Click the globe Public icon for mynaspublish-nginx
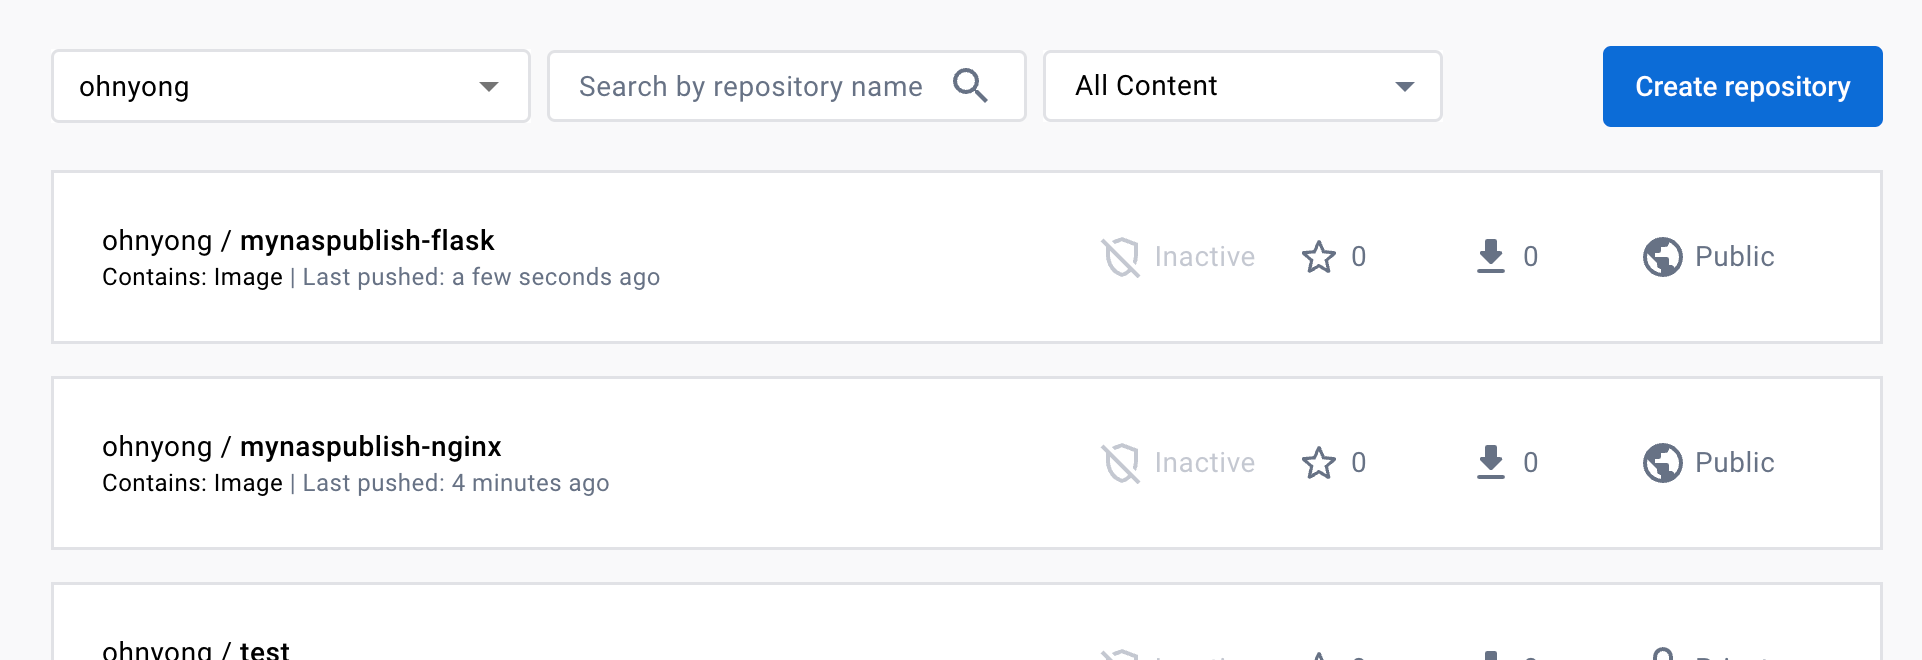Screen dimensions: 1922x660 pyautogui.click(x=1663, y=463)
